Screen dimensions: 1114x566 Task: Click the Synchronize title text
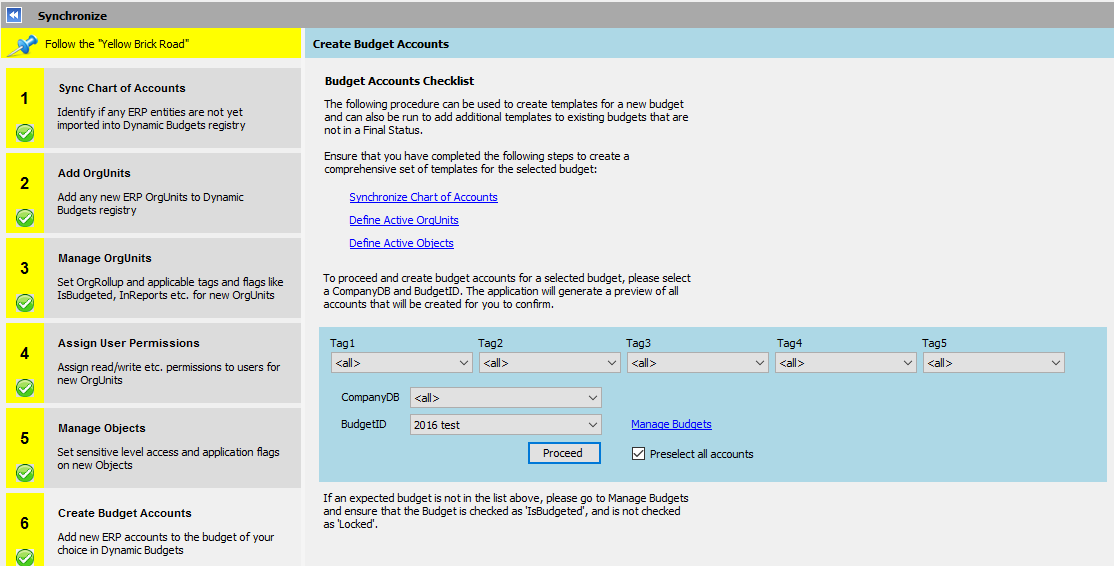(x=72, y=16)
